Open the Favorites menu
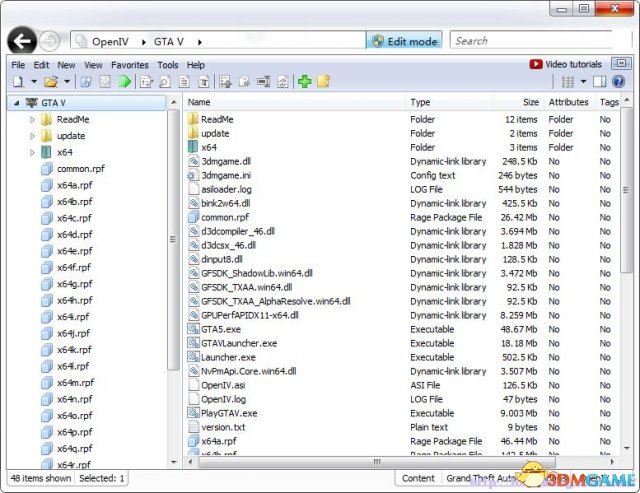 [x=130, y=65]
